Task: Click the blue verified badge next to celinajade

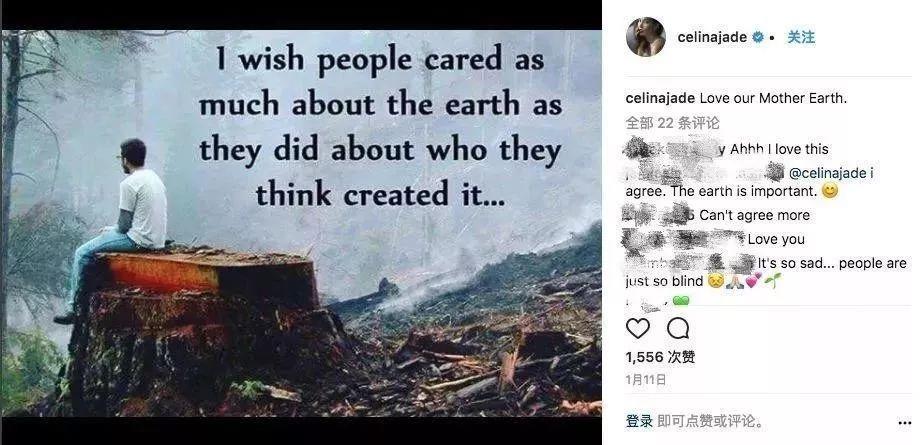Action: [758, 38]
